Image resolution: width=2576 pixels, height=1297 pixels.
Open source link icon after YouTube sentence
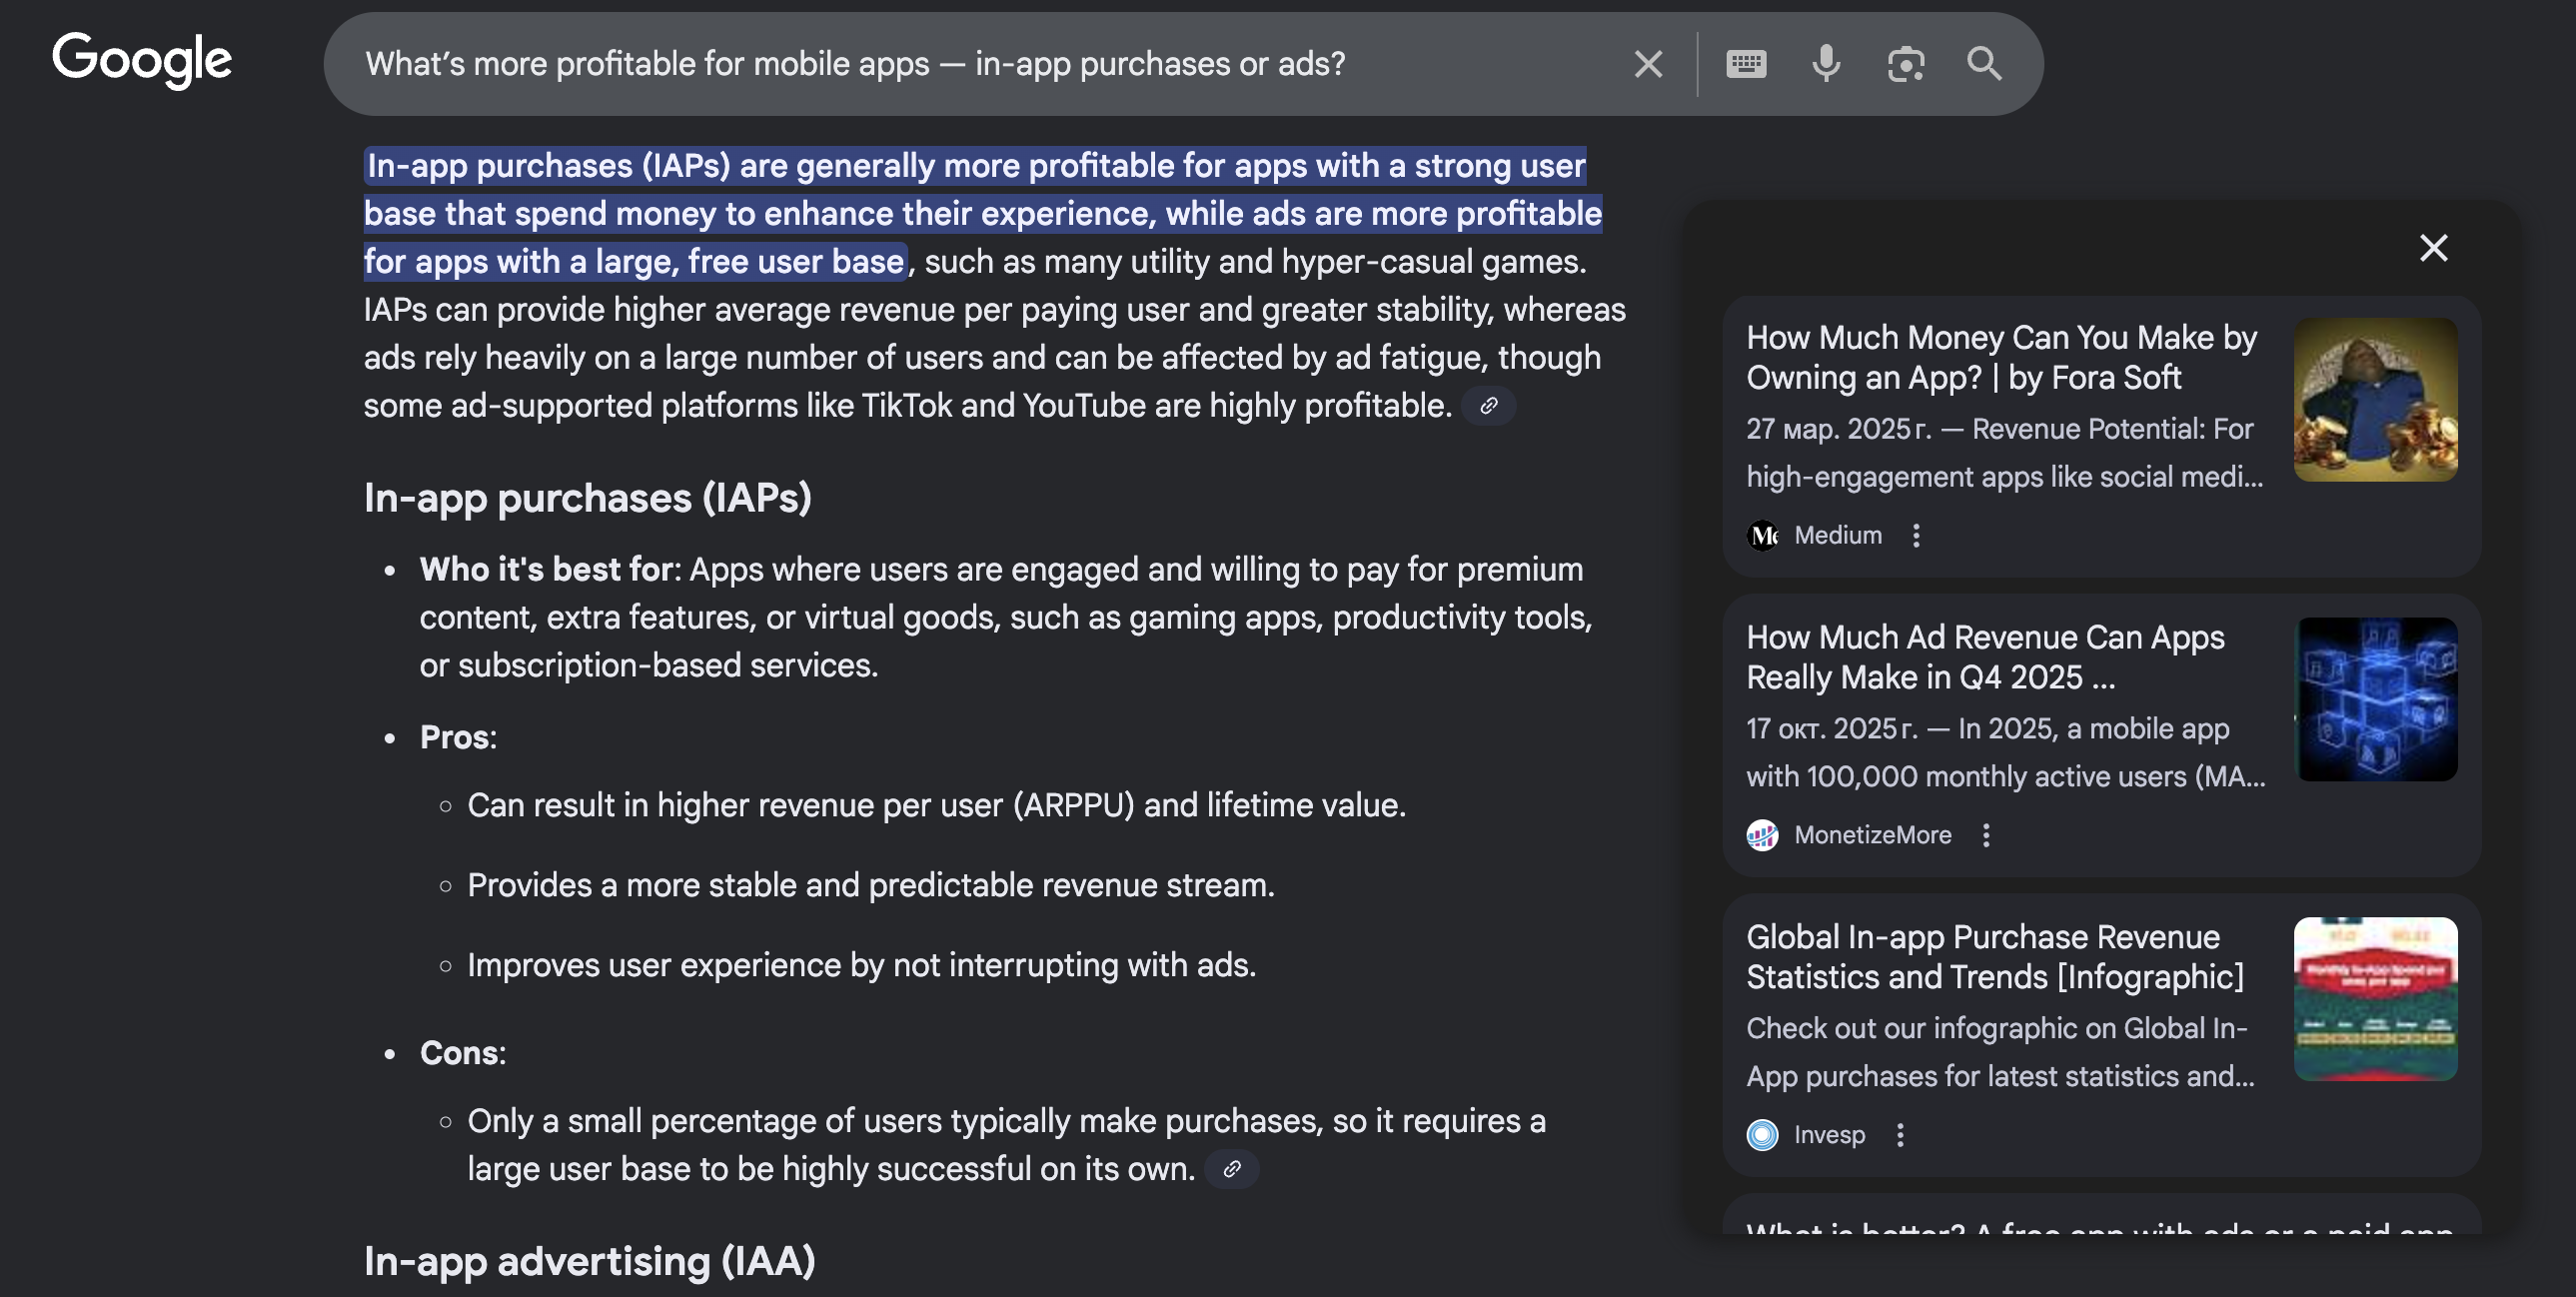coord(1488,406)
